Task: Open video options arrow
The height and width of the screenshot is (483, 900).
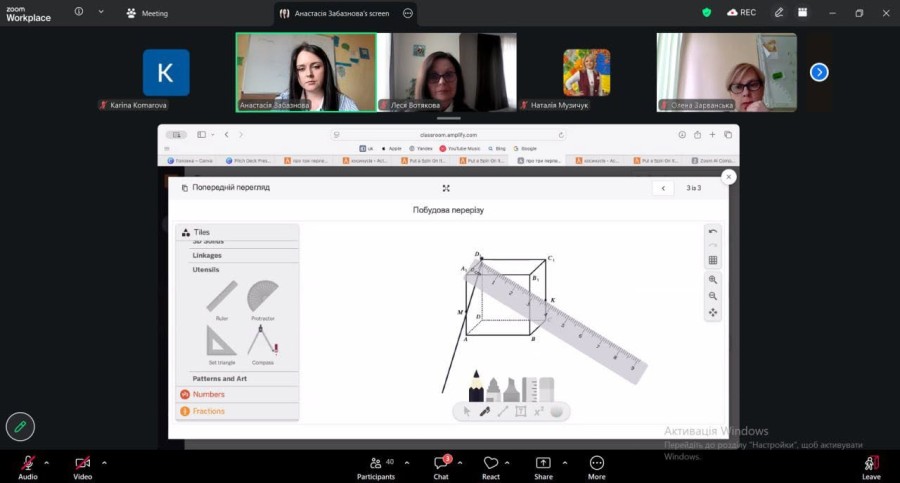Action: 104,462
